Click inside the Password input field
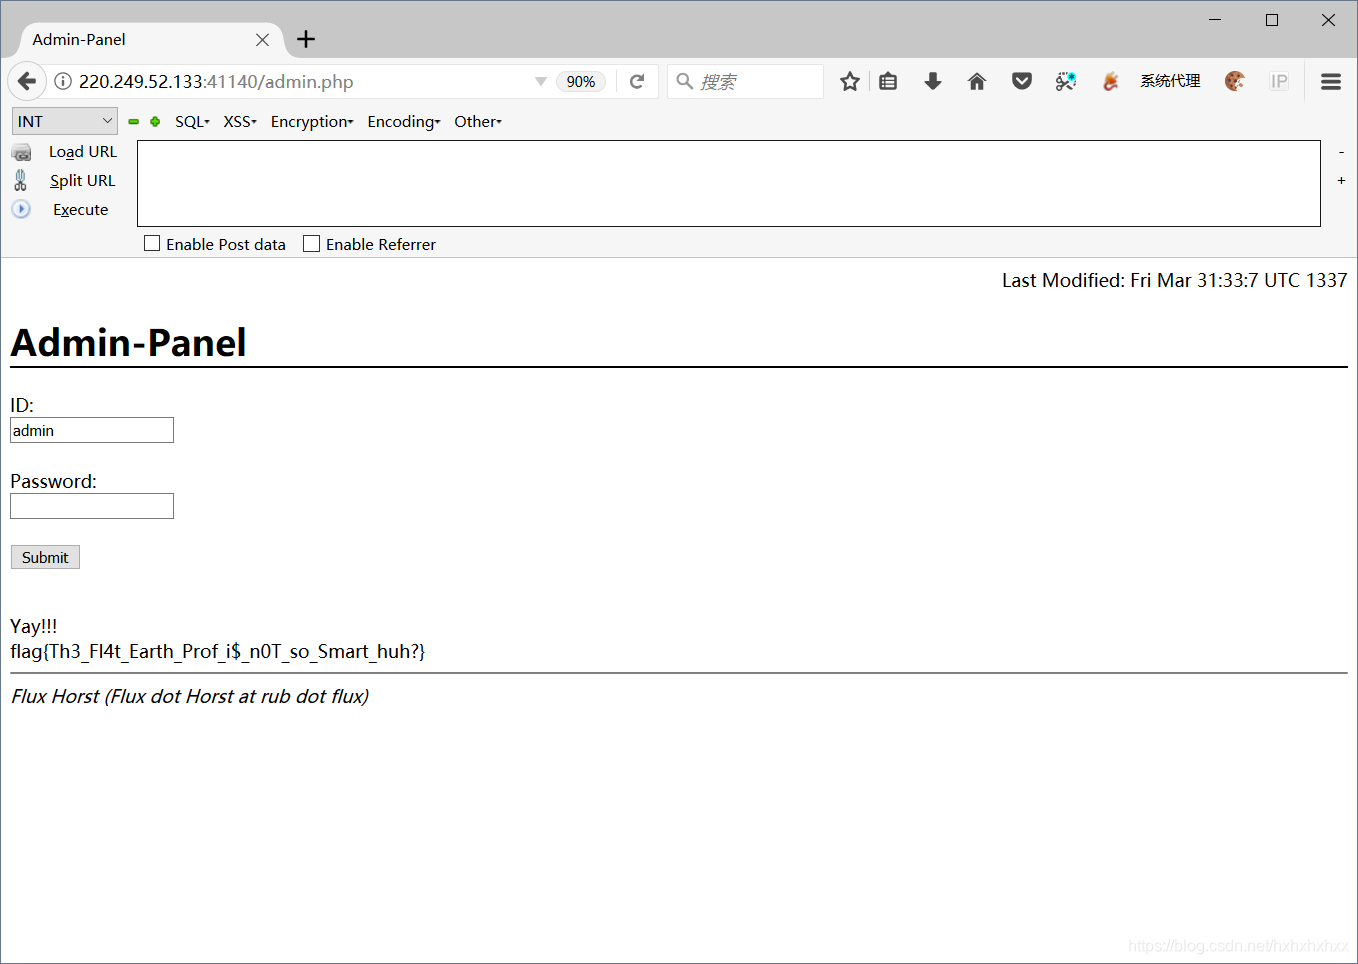Screen dimensions: 1358x964 tap(91, 506)
